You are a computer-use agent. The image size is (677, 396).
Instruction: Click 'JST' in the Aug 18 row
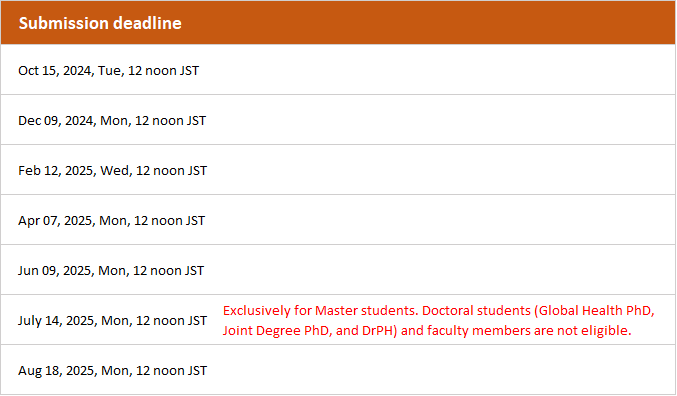(197, 371)
